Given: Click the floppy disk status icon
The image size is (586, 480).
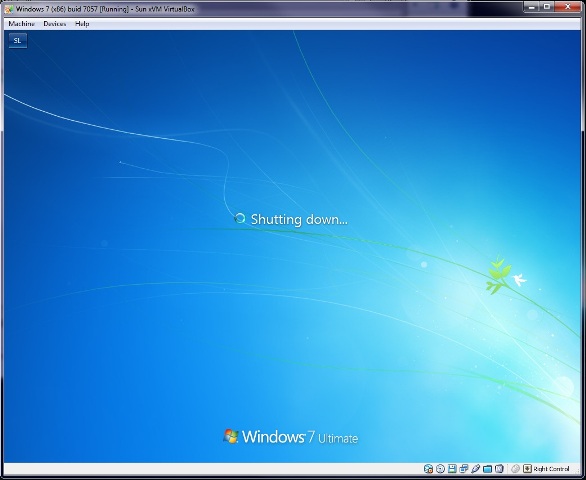Looking at the screenshot, I should [x=452, y=468].
